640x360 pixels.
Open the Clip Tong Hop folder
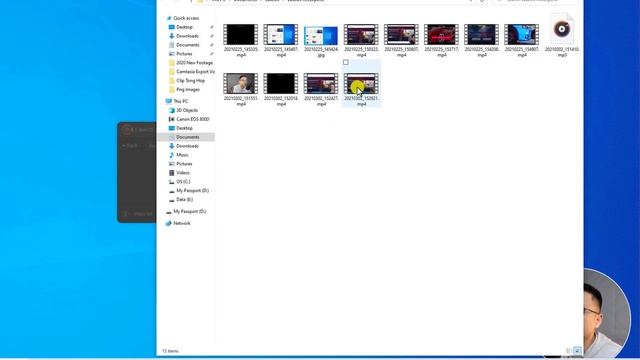(x=187, y=81)
